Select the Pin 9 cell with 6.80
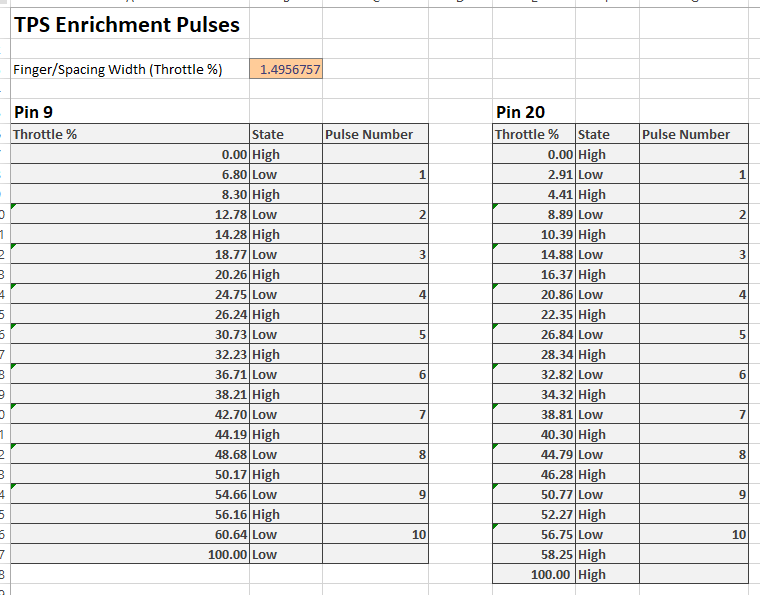 tap(130, 174)
